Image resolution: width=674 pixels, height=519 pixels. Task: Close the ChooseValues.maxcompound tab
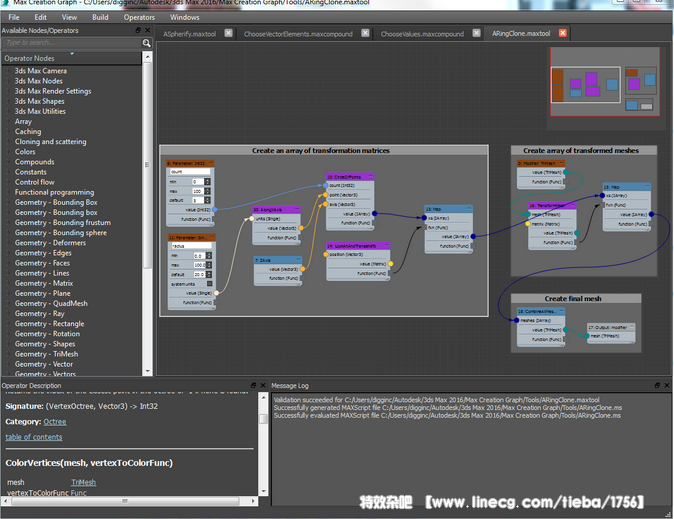pos(476,33)
